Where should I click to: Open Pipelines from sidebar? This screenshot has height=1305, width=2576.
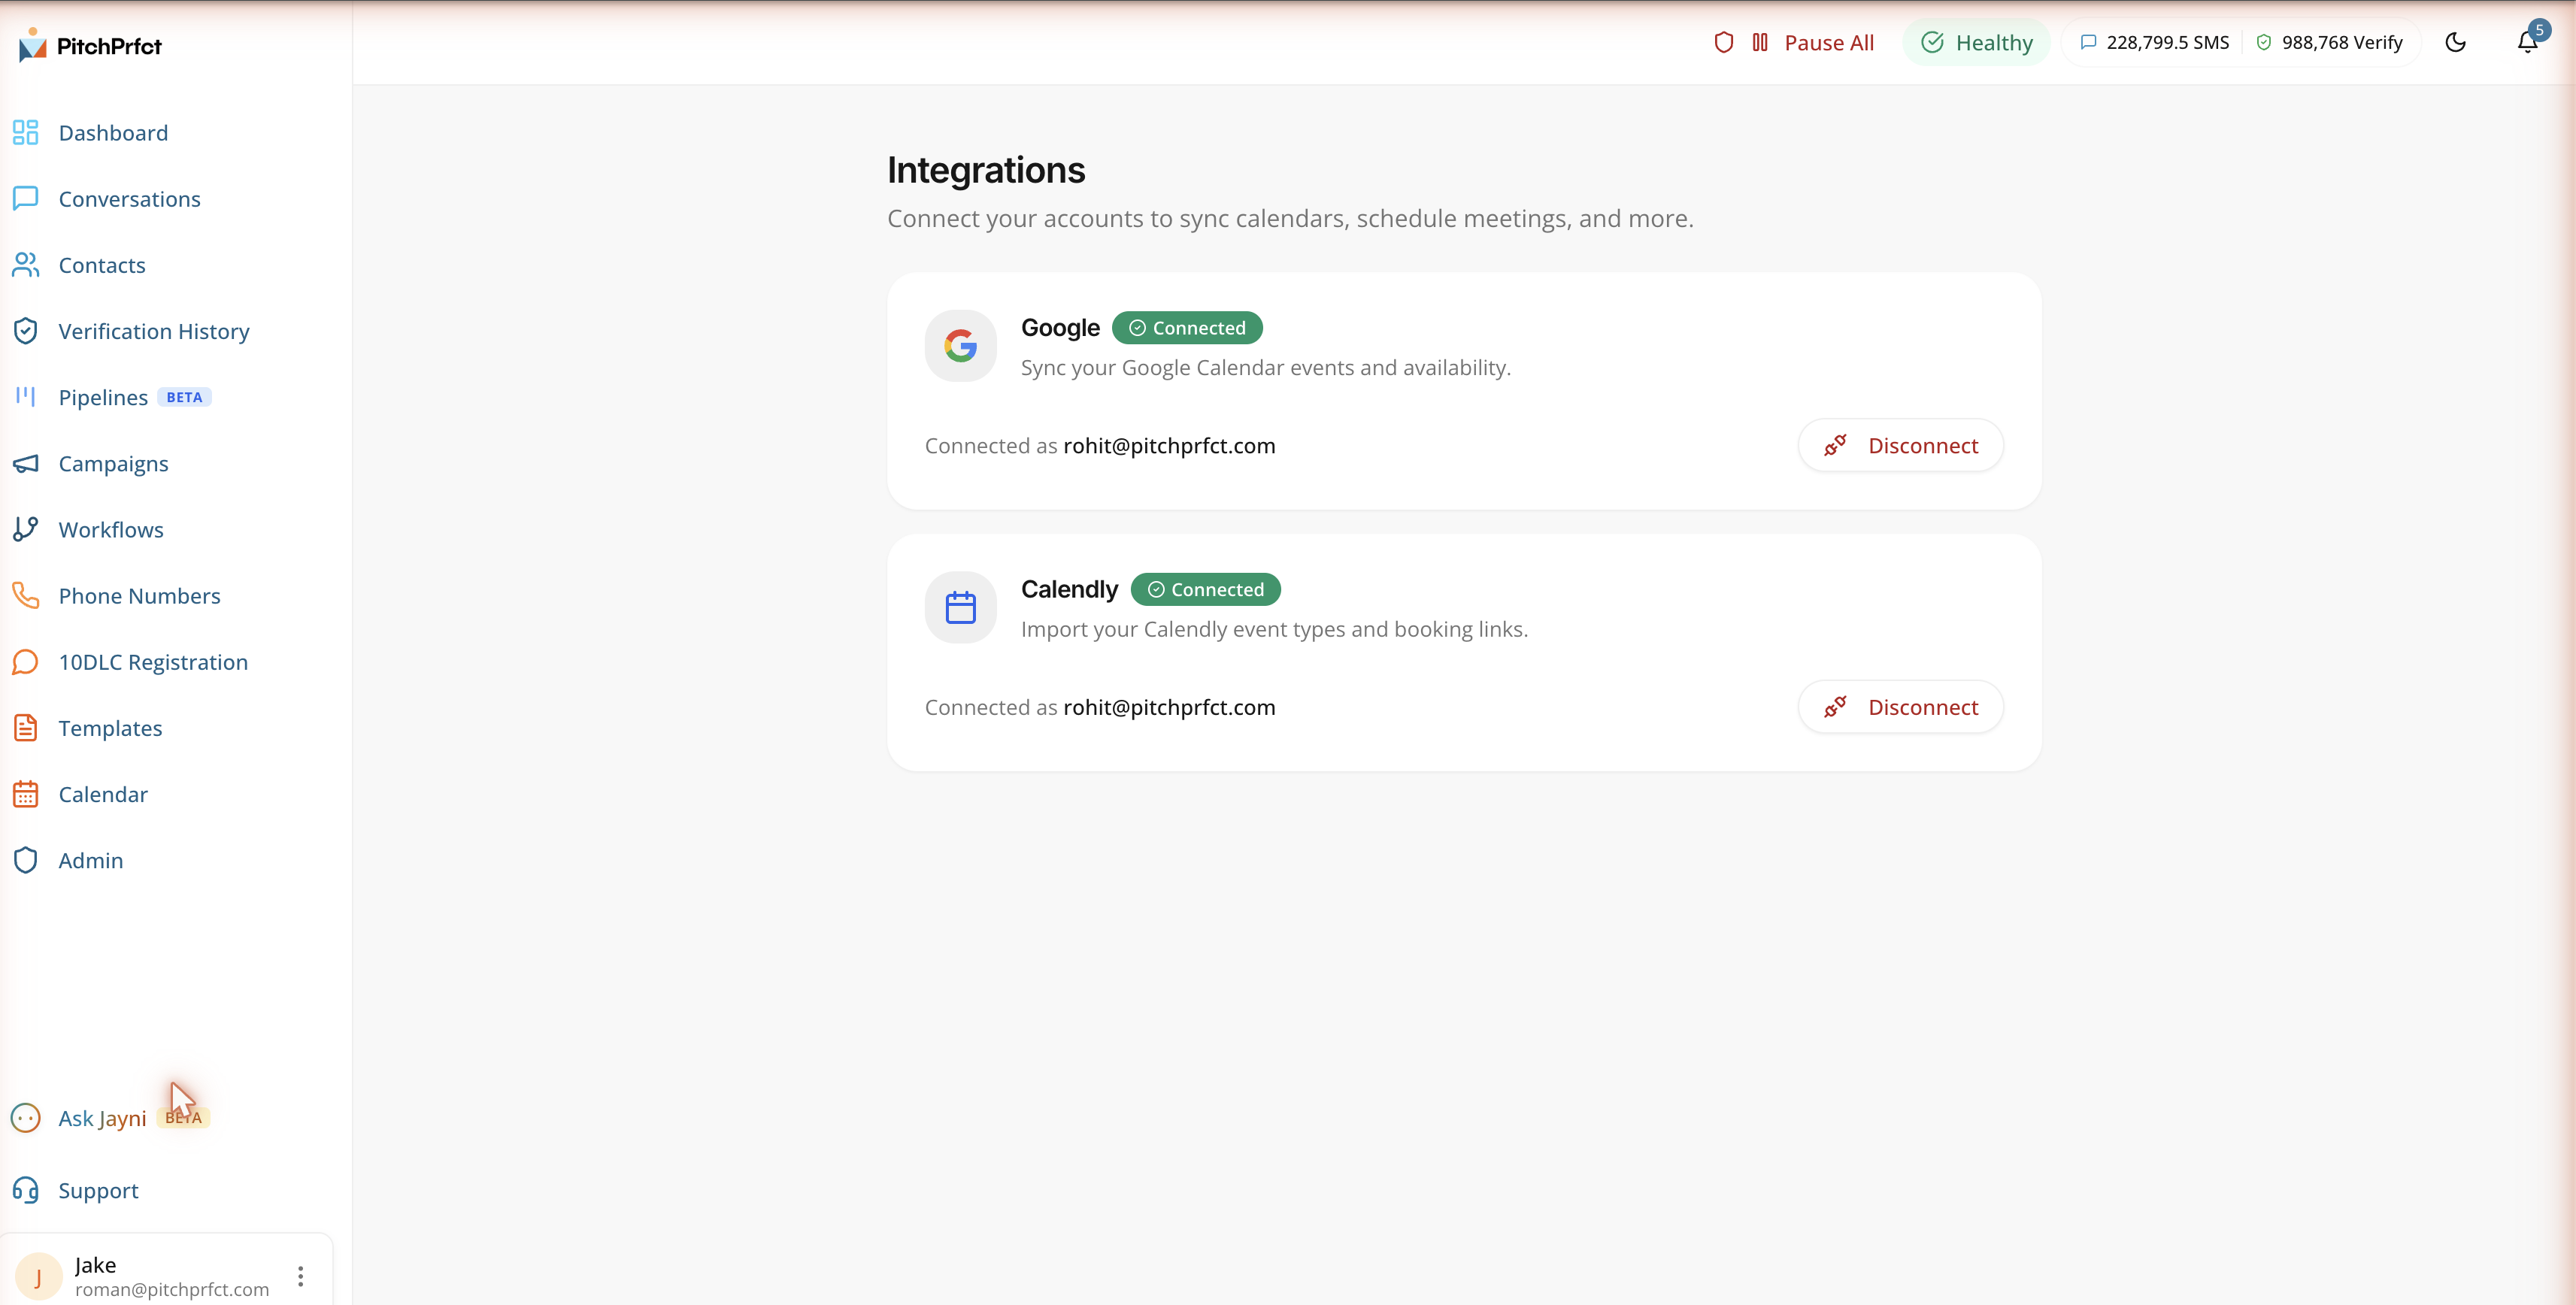103,397
